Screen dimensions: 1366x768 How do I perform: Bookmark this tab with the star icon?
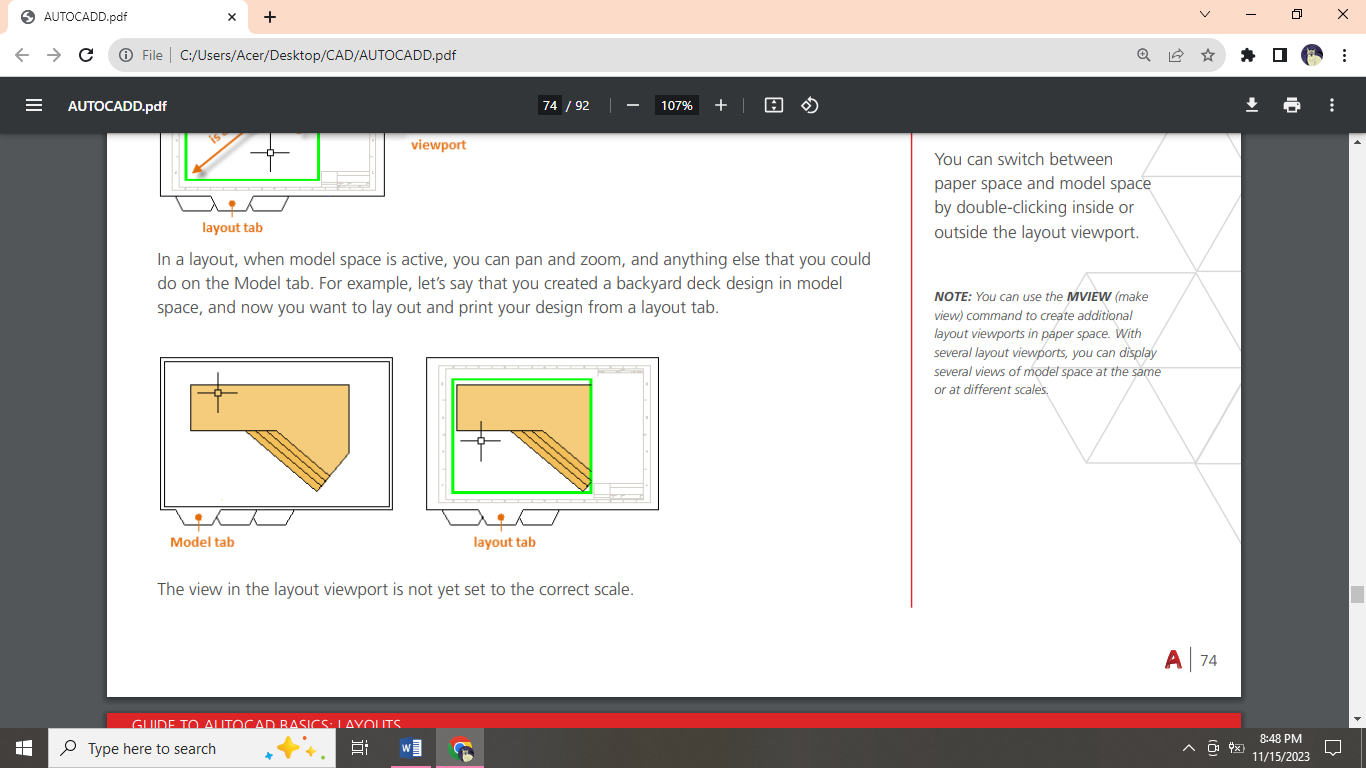tap(1208, 55)
